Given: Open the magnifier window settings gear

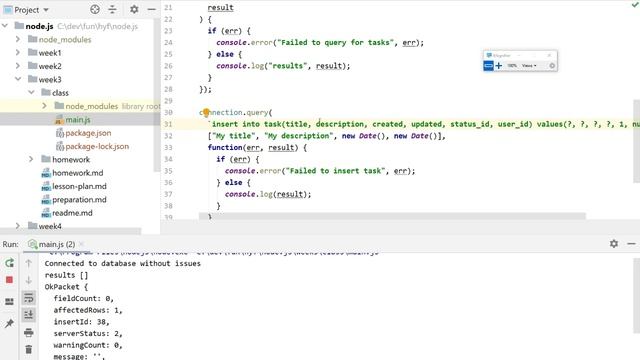Looking at the screenshot, I should [x=552, y=66].
